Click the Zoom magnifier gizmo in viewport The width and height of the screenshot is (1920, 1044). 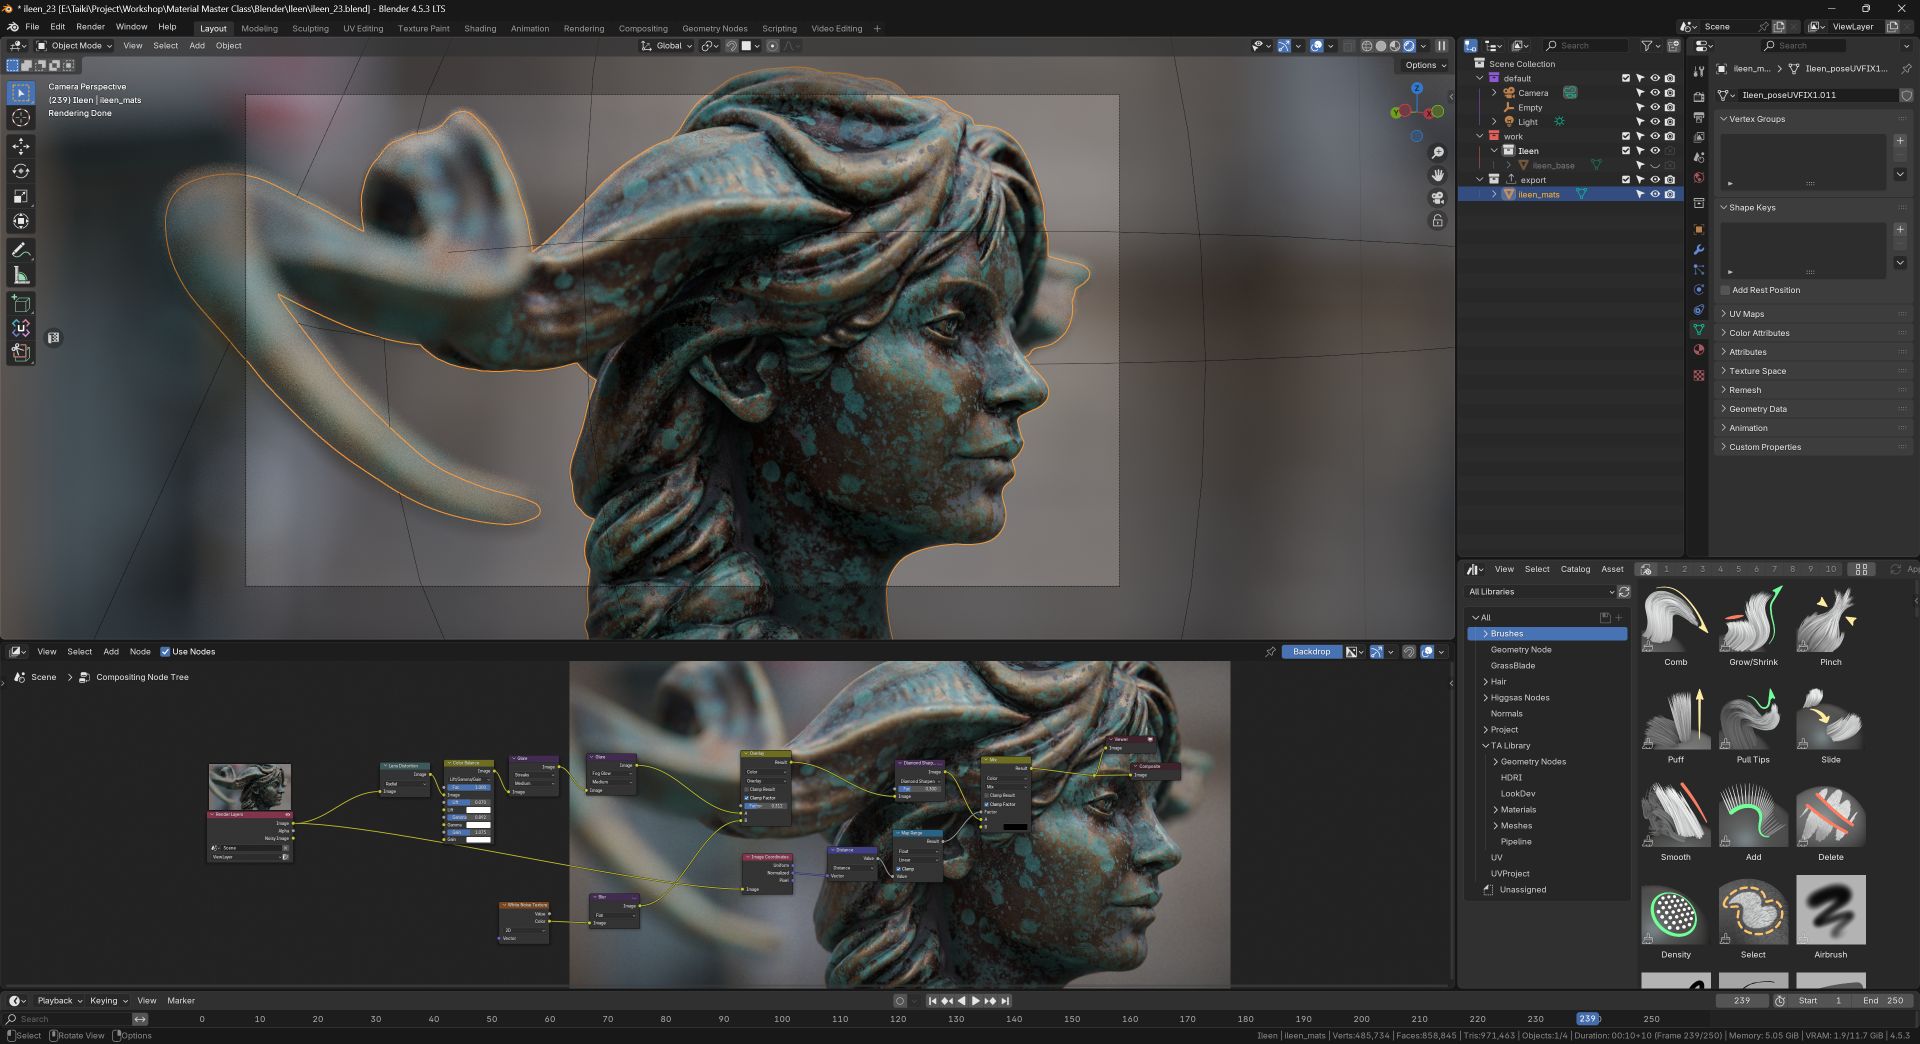(x=1437, y=153)
